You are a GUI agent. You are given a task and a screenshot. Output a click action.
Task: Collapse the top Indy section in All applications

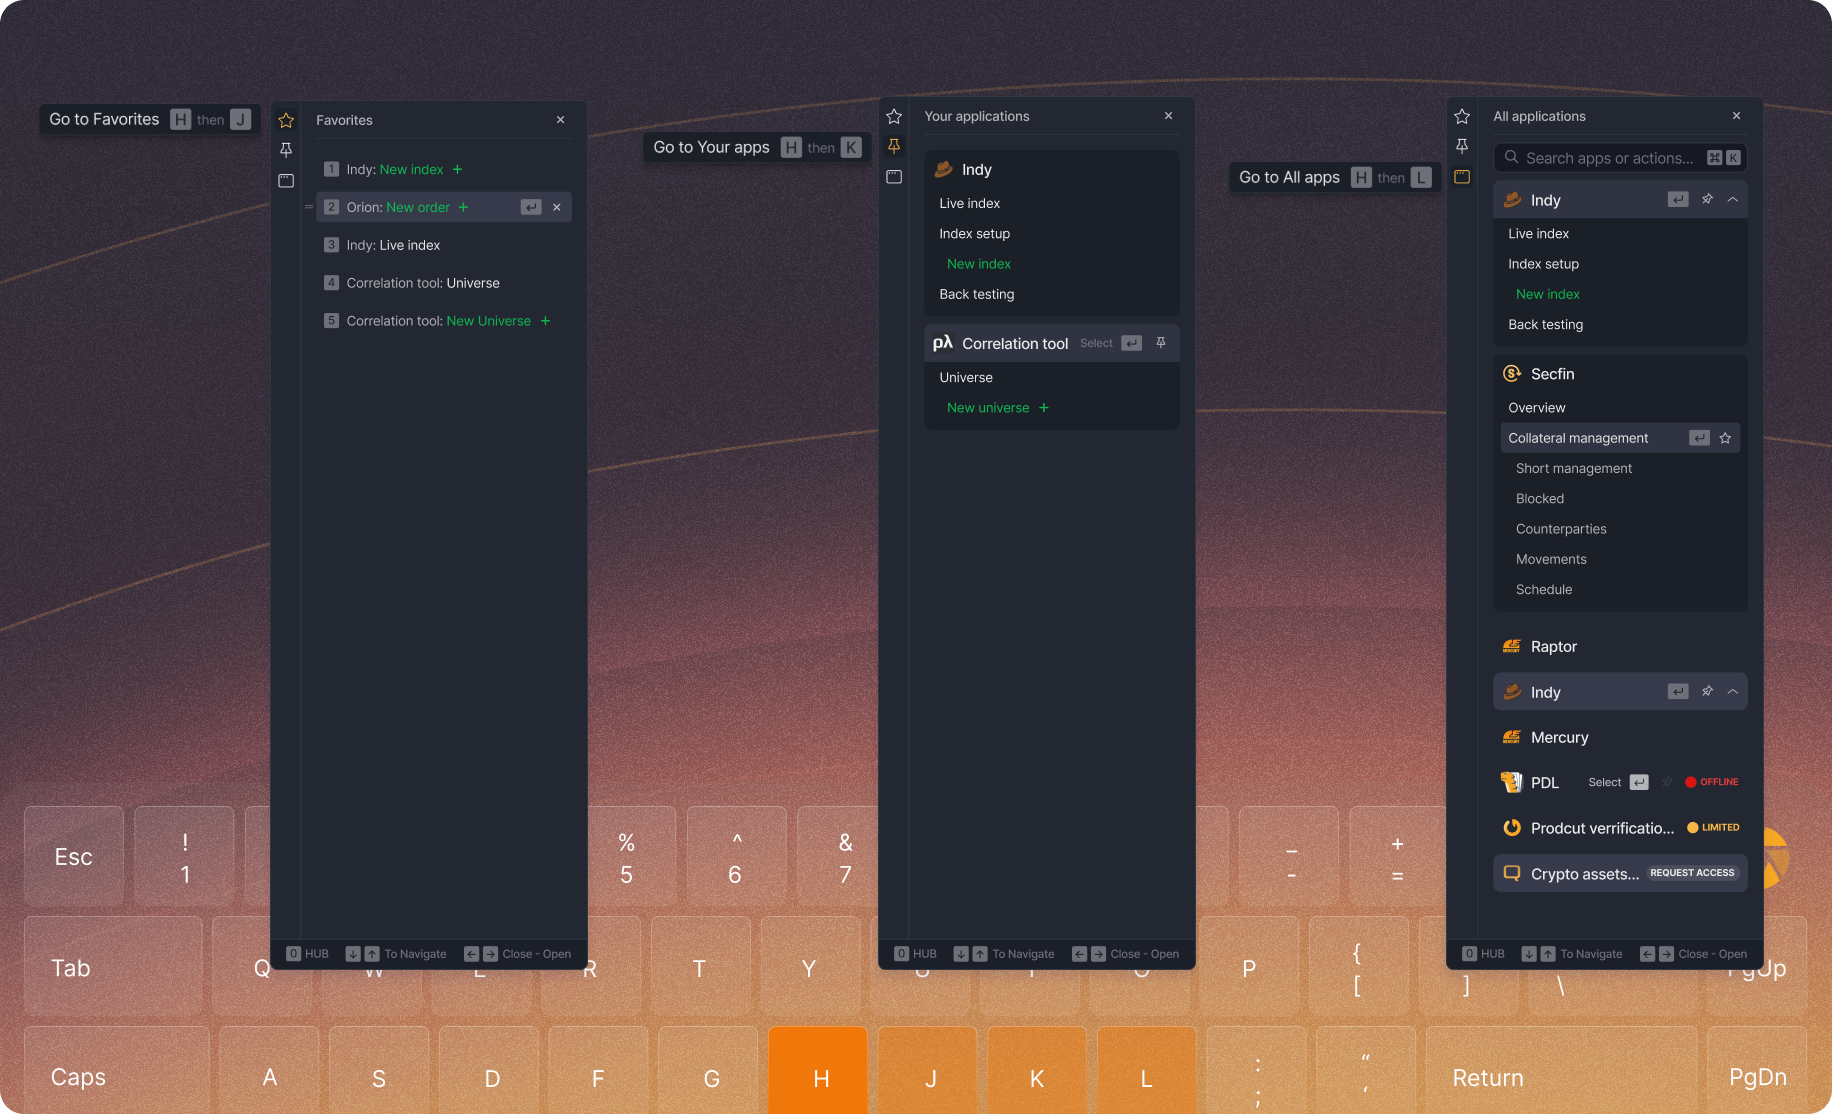1733,200
